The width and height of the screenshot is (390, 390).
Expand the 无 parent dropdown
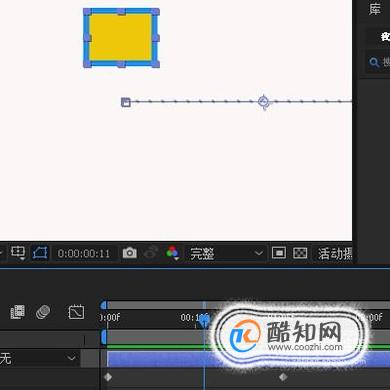[x=39, y=358]
